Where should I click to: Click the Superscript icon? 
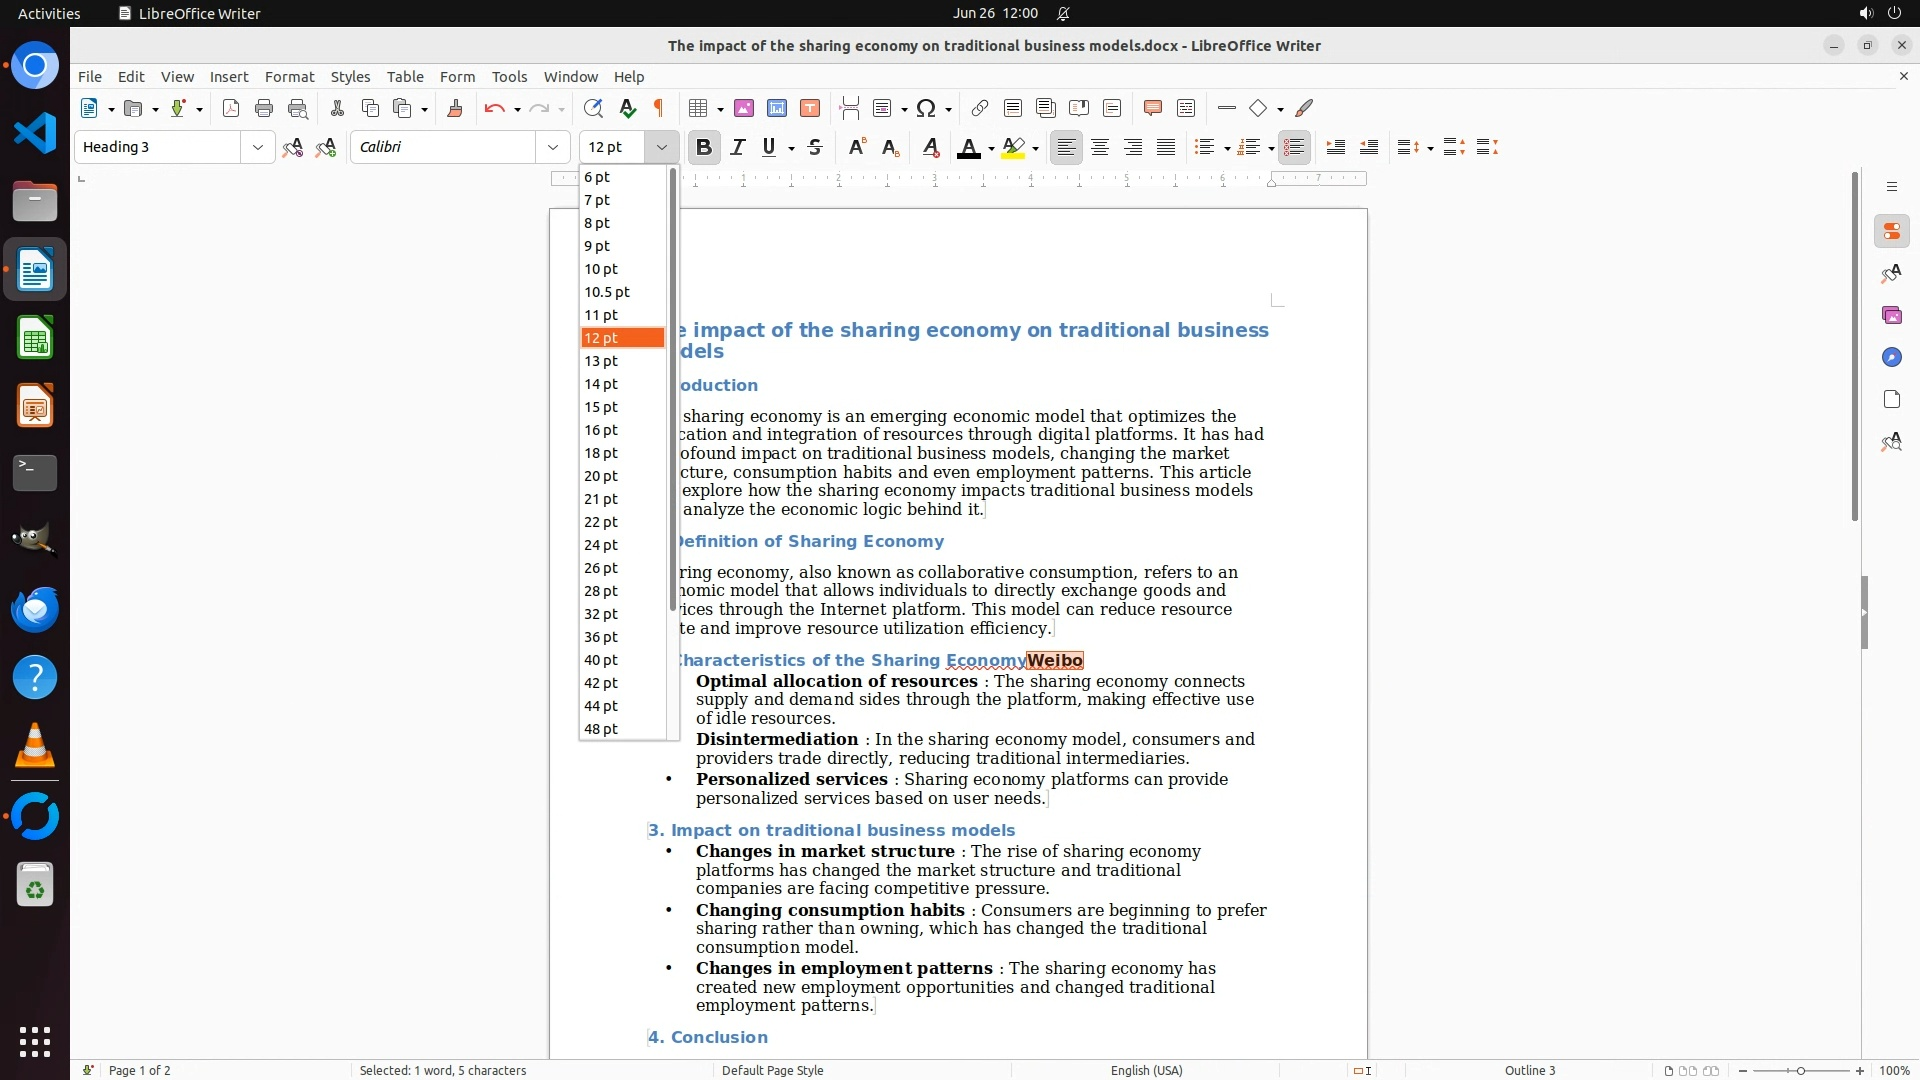[857, 147]
